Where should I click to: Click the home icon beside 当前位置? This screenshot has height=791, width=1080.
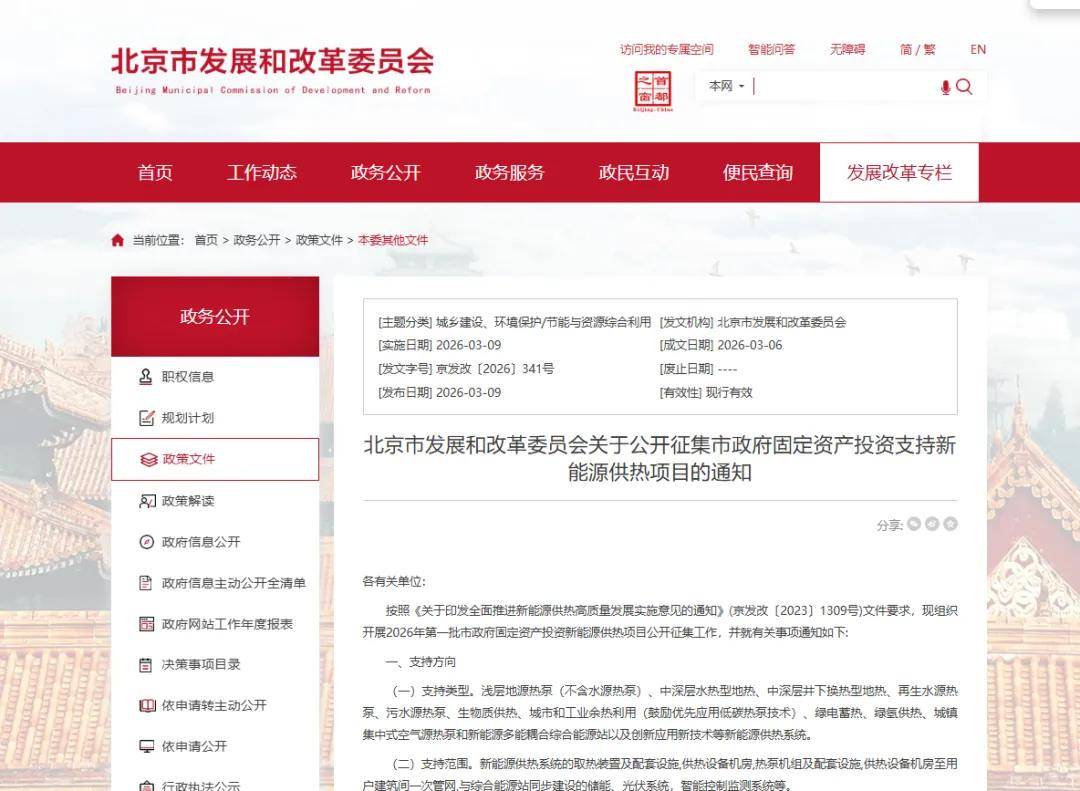coord(118,240)
